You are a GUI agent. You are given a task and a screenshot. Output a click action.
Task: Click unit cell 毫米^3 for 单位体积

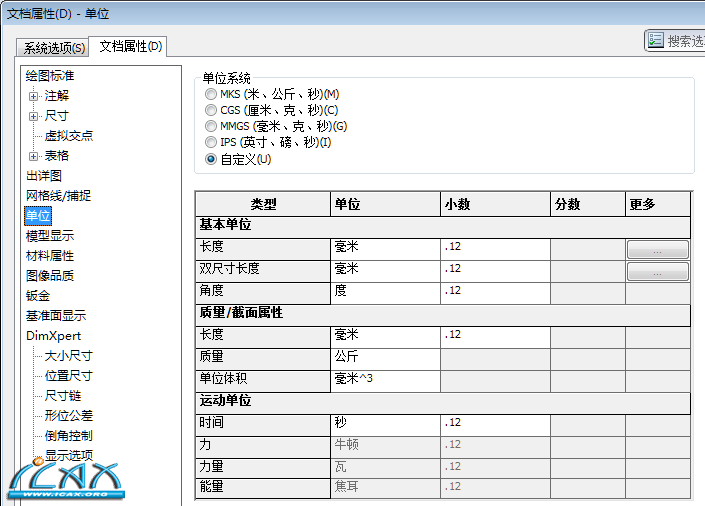[x=385, y=381]
